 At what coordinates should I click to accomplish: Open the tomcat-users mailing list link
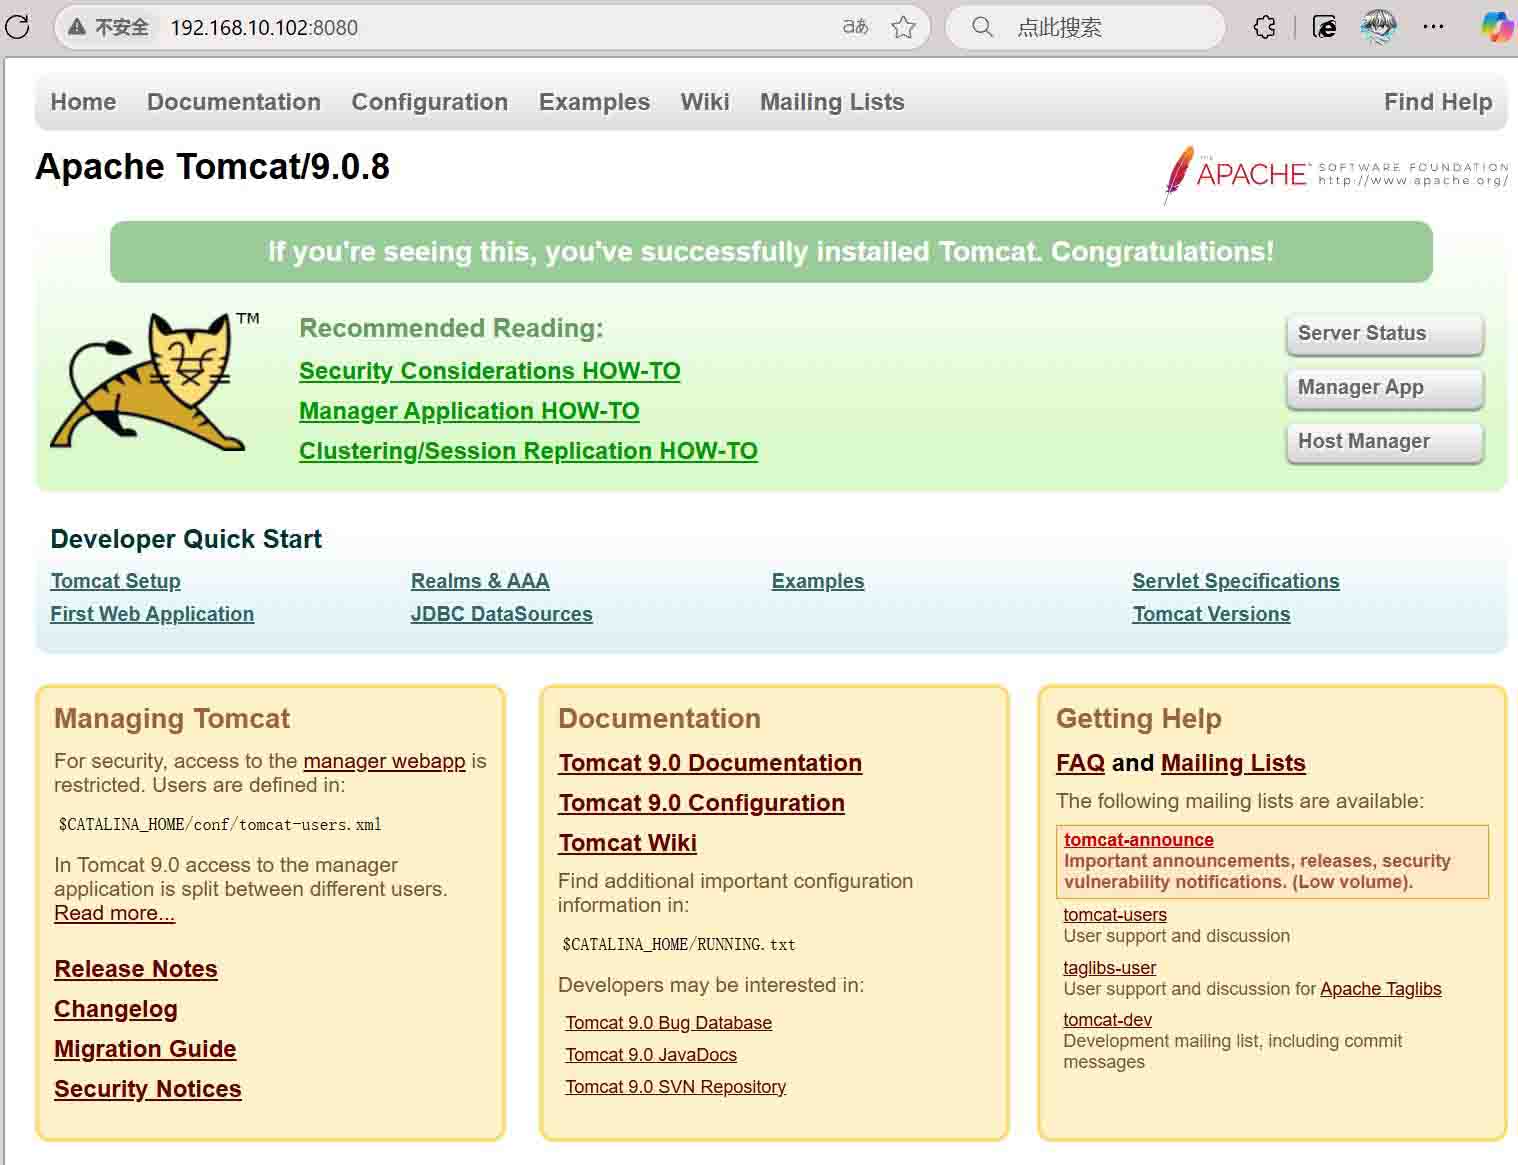pos(1115,915)
